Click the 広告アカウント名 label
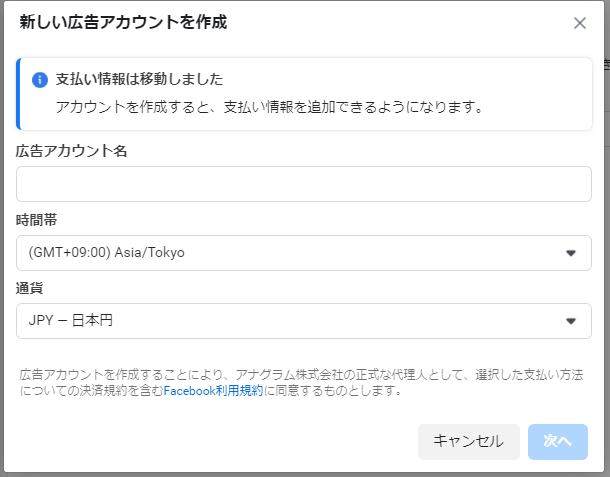Viewport: 610px width, 477px height. tap(71, 151)
